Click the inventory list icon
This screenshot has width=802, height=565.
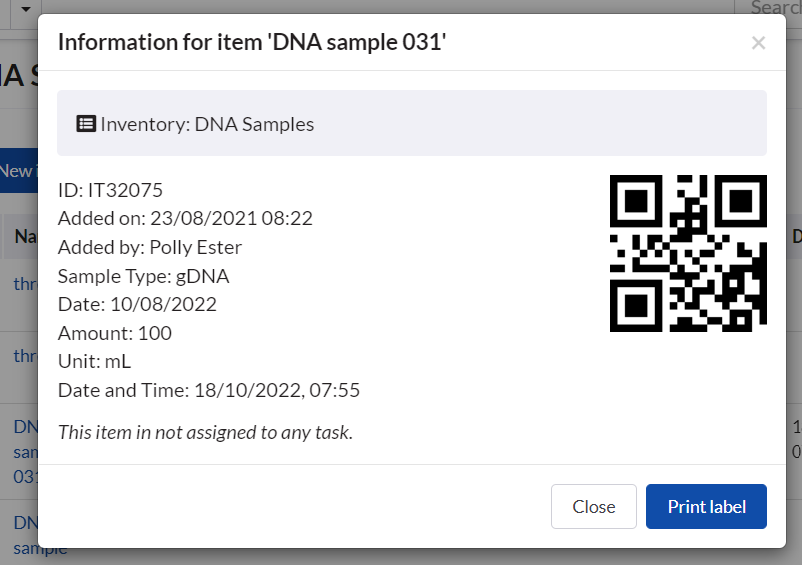click(x=86, y=124)
